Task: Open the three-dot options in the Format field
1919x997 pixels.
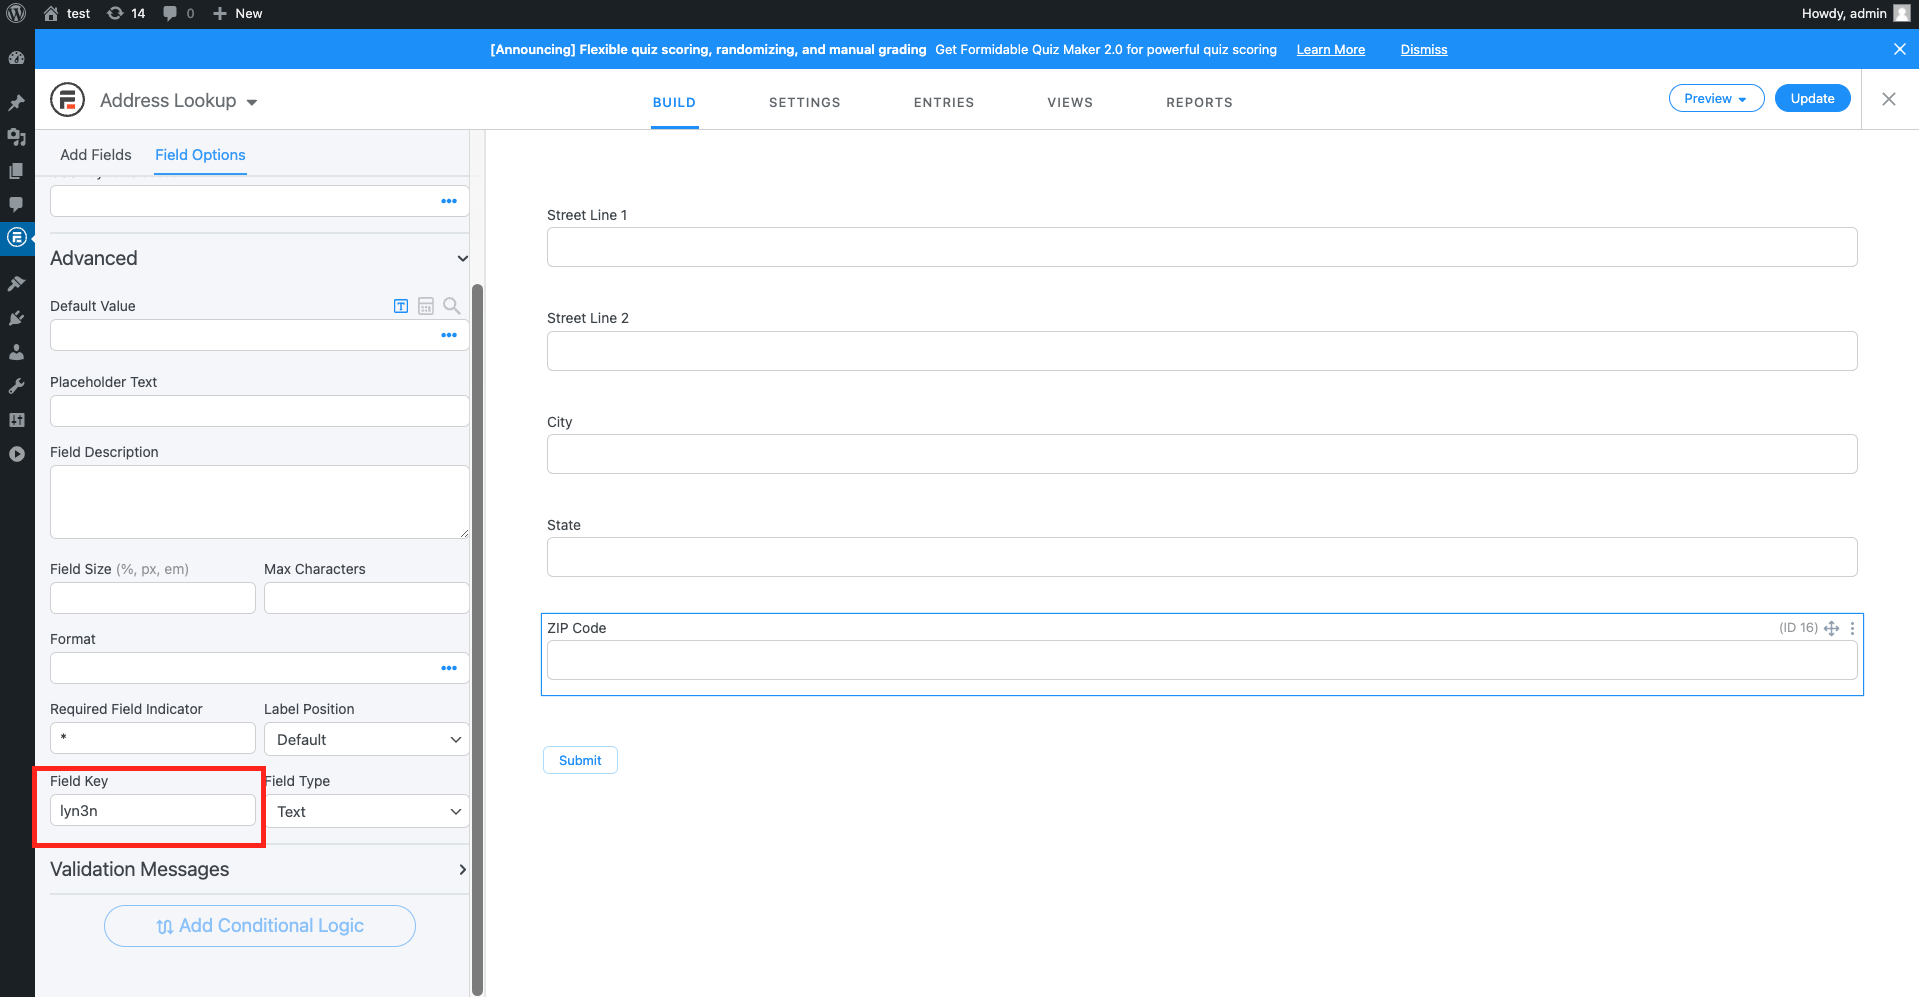Action: 449,668
